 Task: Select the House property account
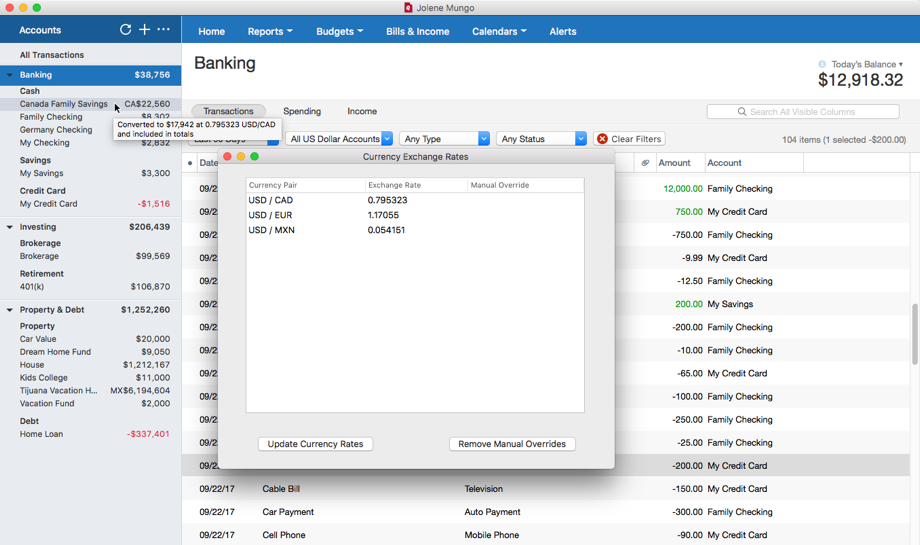(x=90, y=365)
